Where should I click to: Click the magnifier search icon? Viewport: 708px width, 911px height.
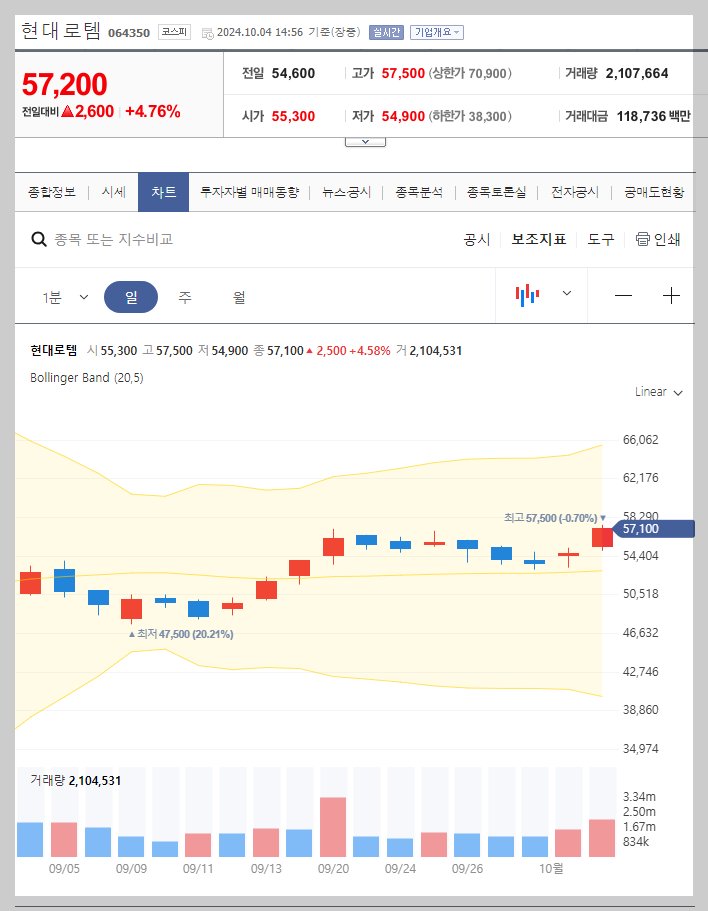[x=39, y=239]
